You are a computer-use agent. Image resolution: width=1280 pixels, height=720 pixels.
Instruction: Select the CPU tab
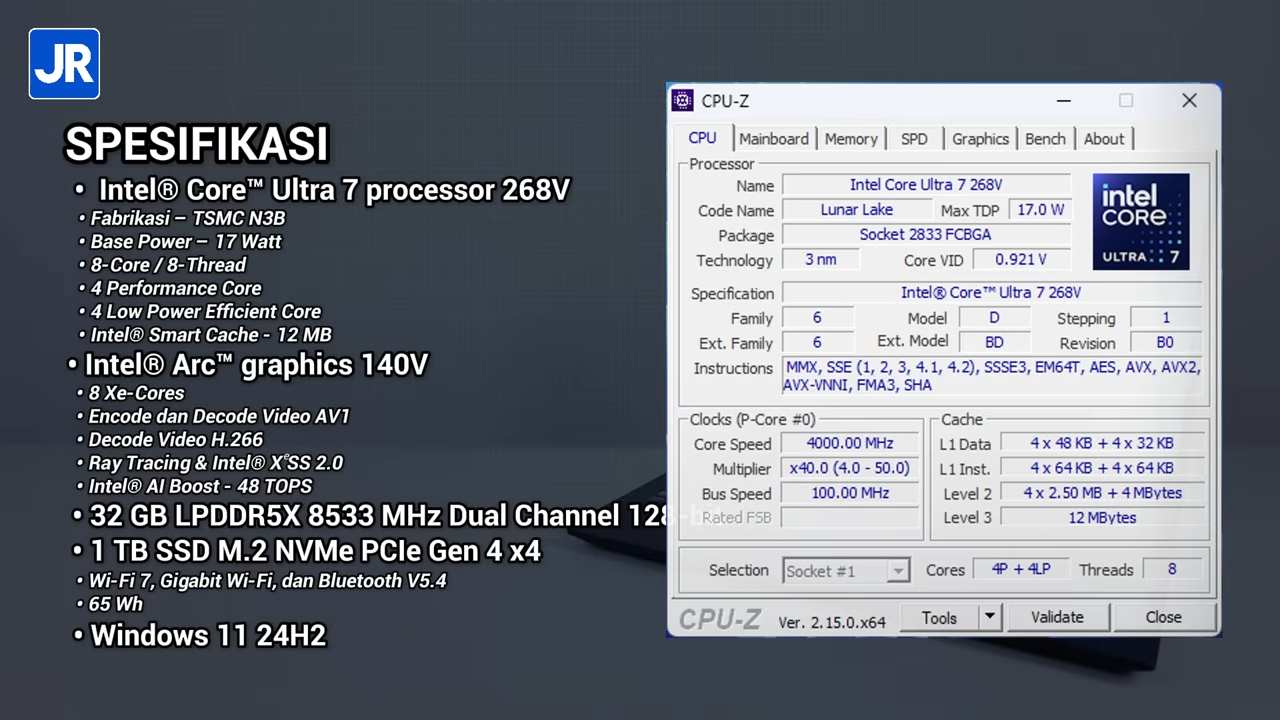coord(702,138)
